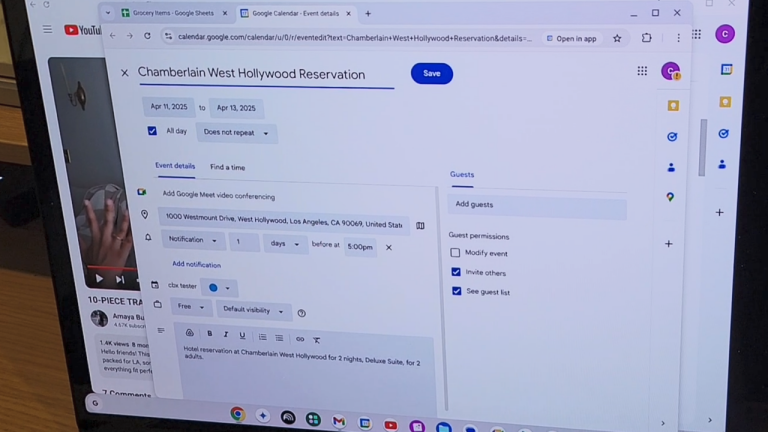Click the Add notification link

pos(196,264)
